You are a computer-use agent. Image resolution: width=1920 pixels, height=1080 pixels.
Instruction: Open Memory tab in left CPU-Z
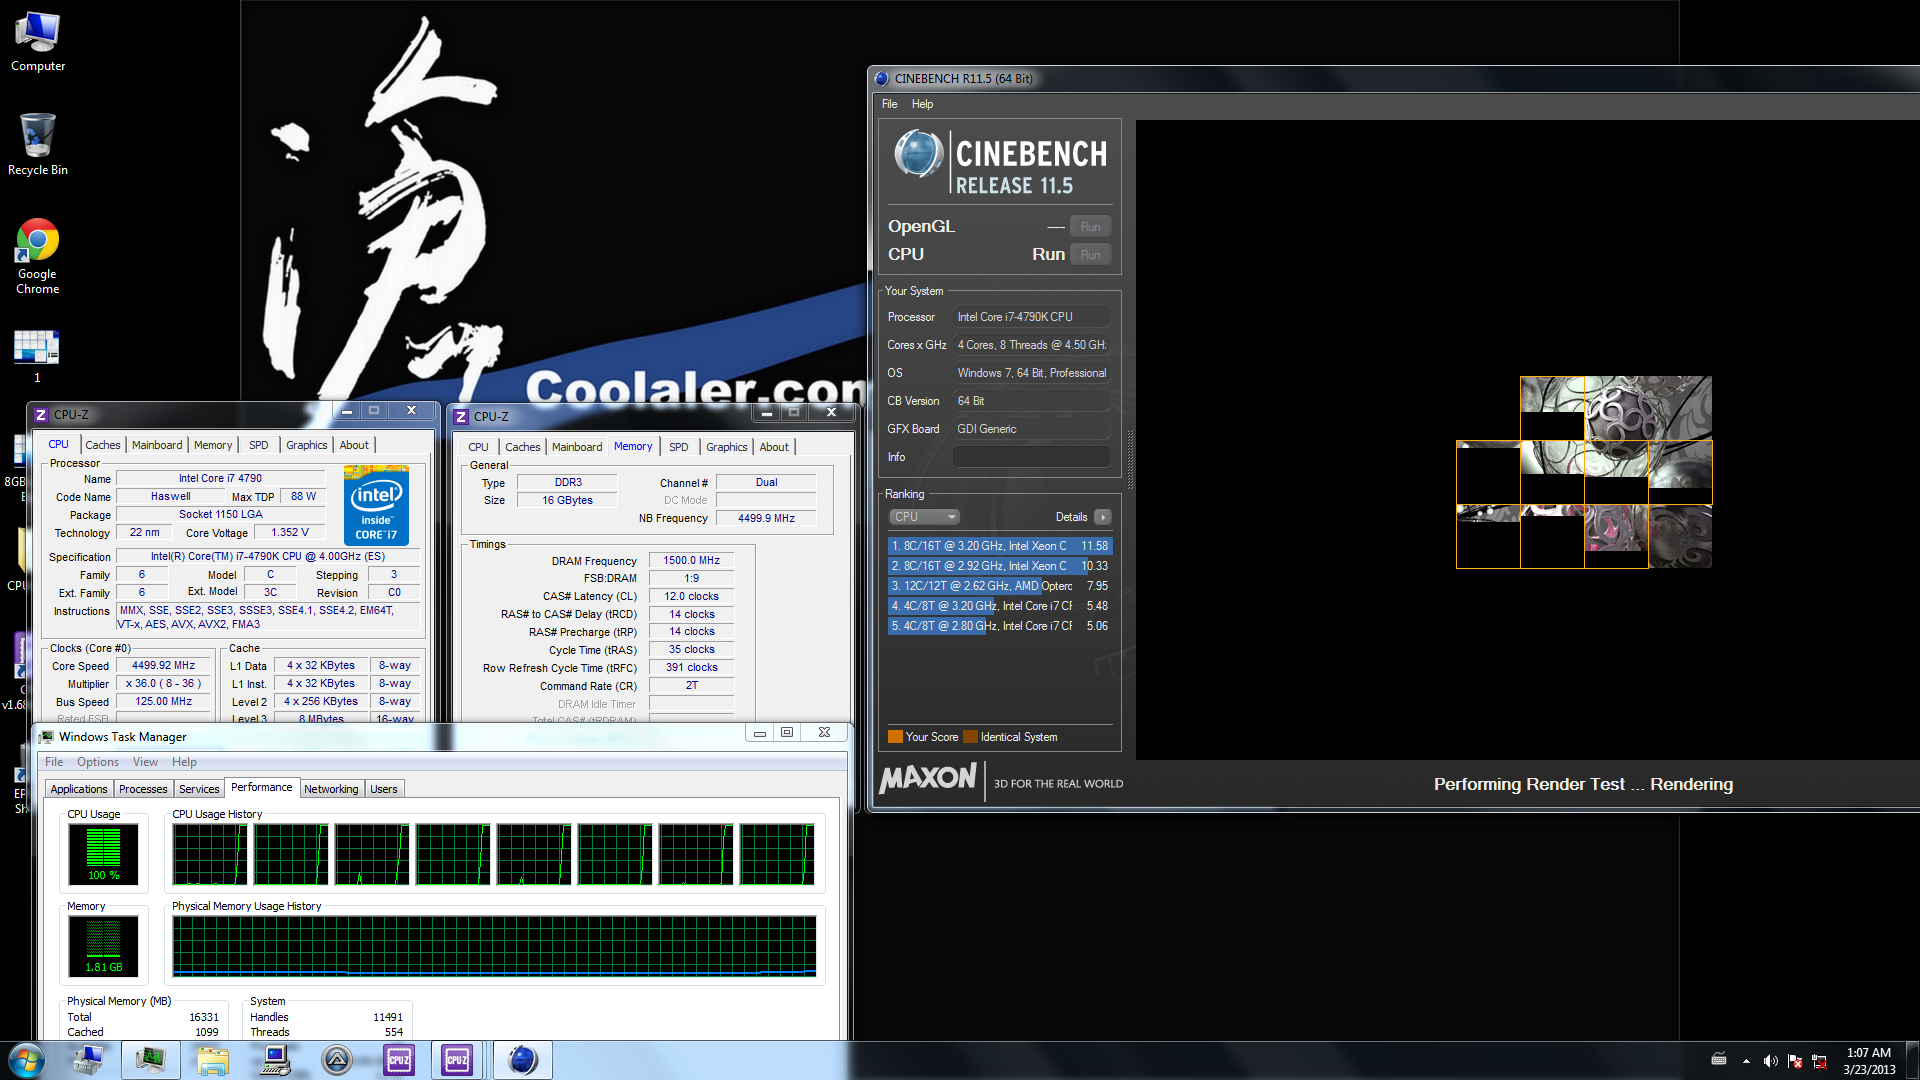click(213, 445)
